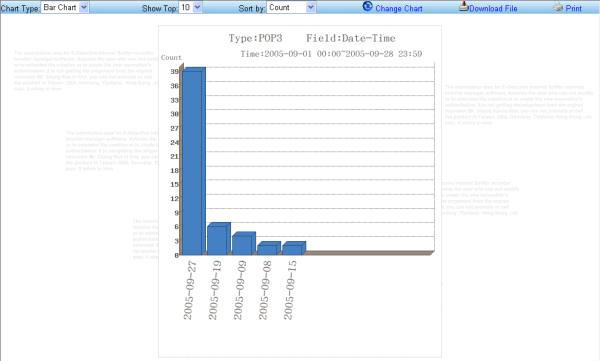
Task: Click the 2005-09-27 axis date label
Action: 190,290
